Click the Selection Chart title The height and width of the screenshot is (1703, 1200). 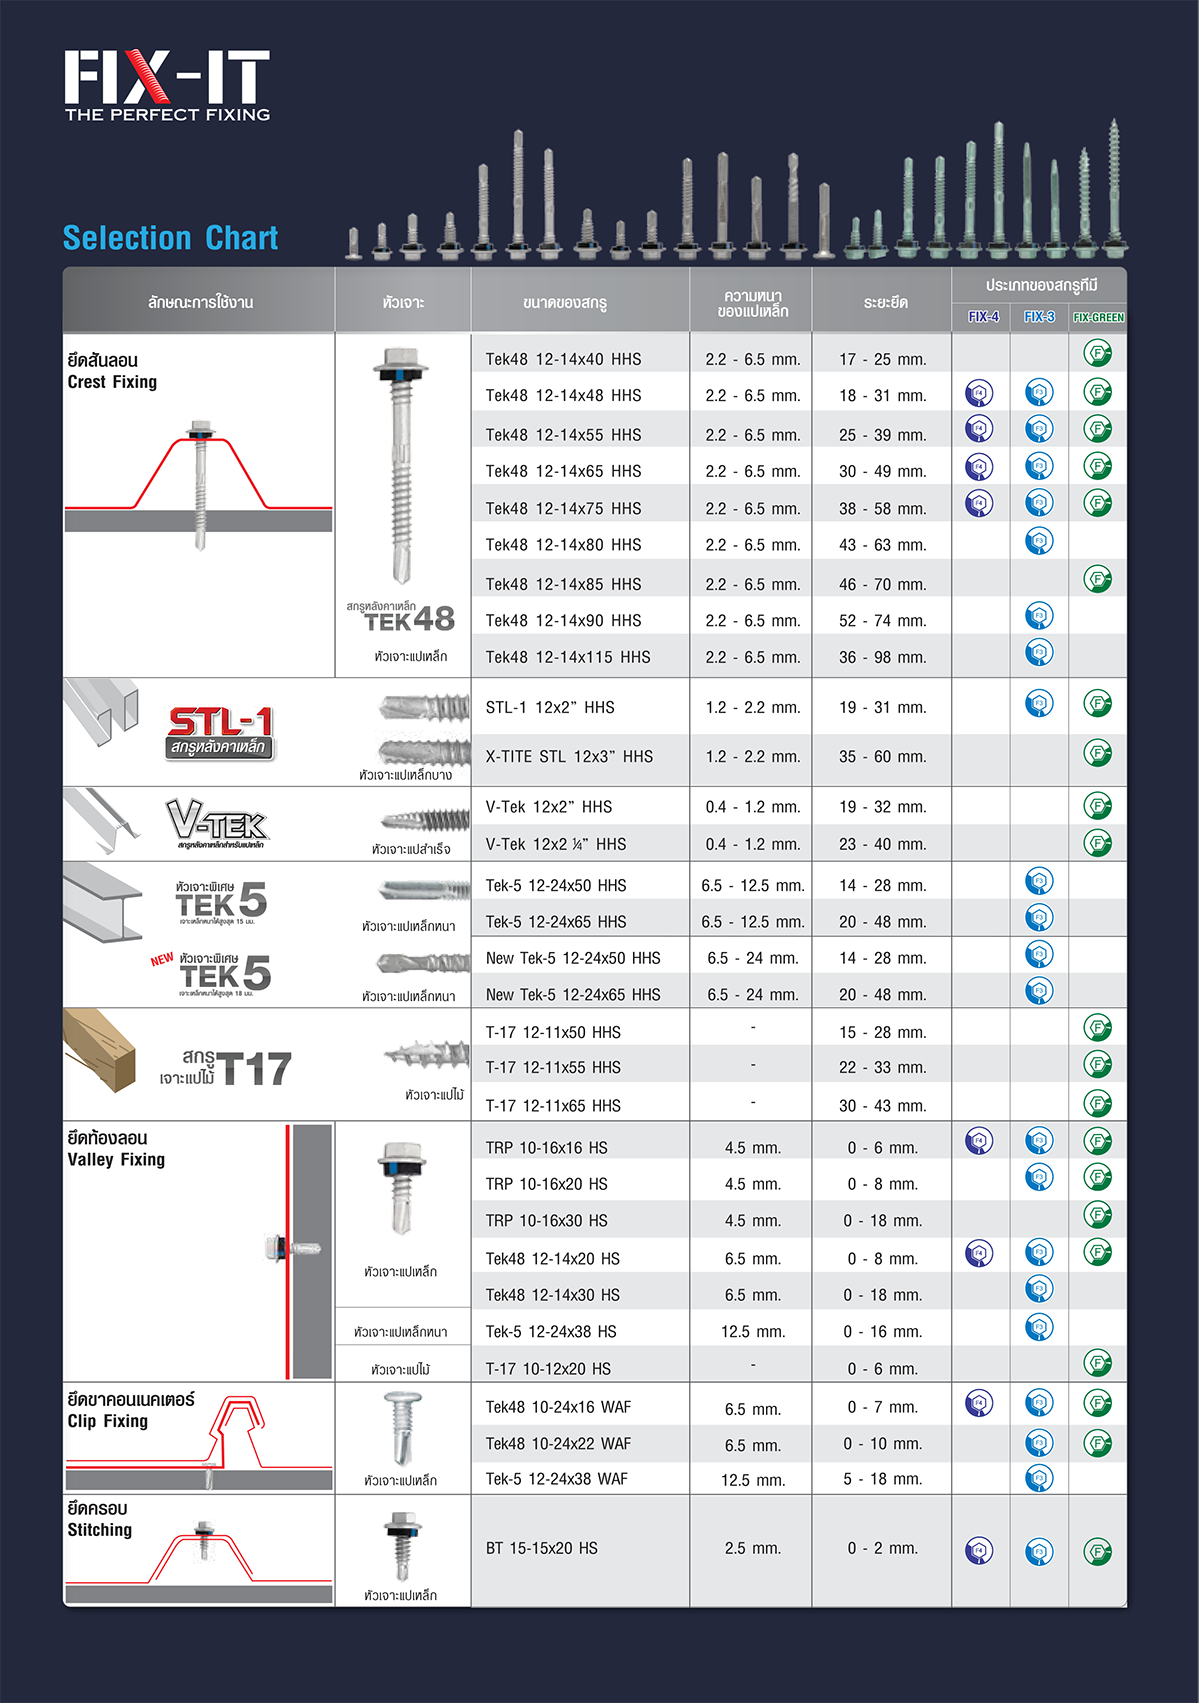click(170, 238)
